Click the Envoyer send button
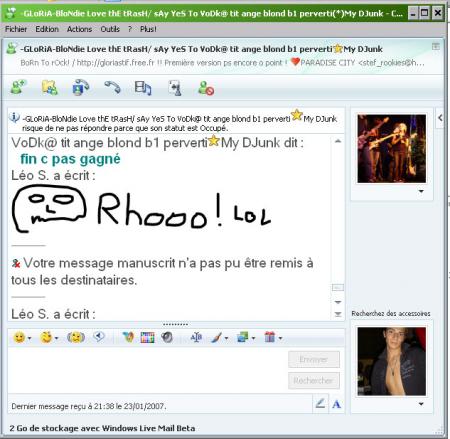Image resolution: width=450 pixels, height=439 pixels. click(x=314, y=359)
